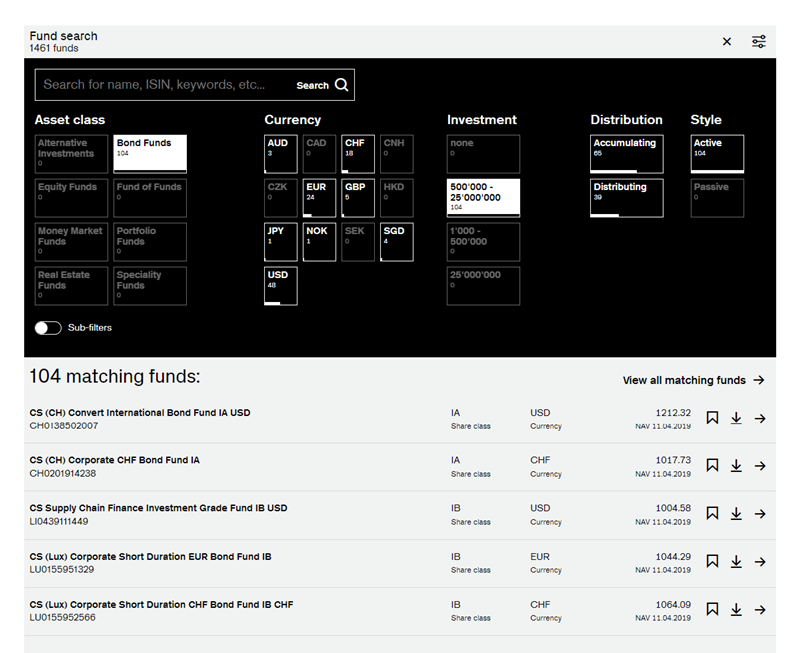Bookmark CS (CH) Convert International Bond Fund
The width and height of the screenshot is (800, 653).
click(x=712, y=418)
